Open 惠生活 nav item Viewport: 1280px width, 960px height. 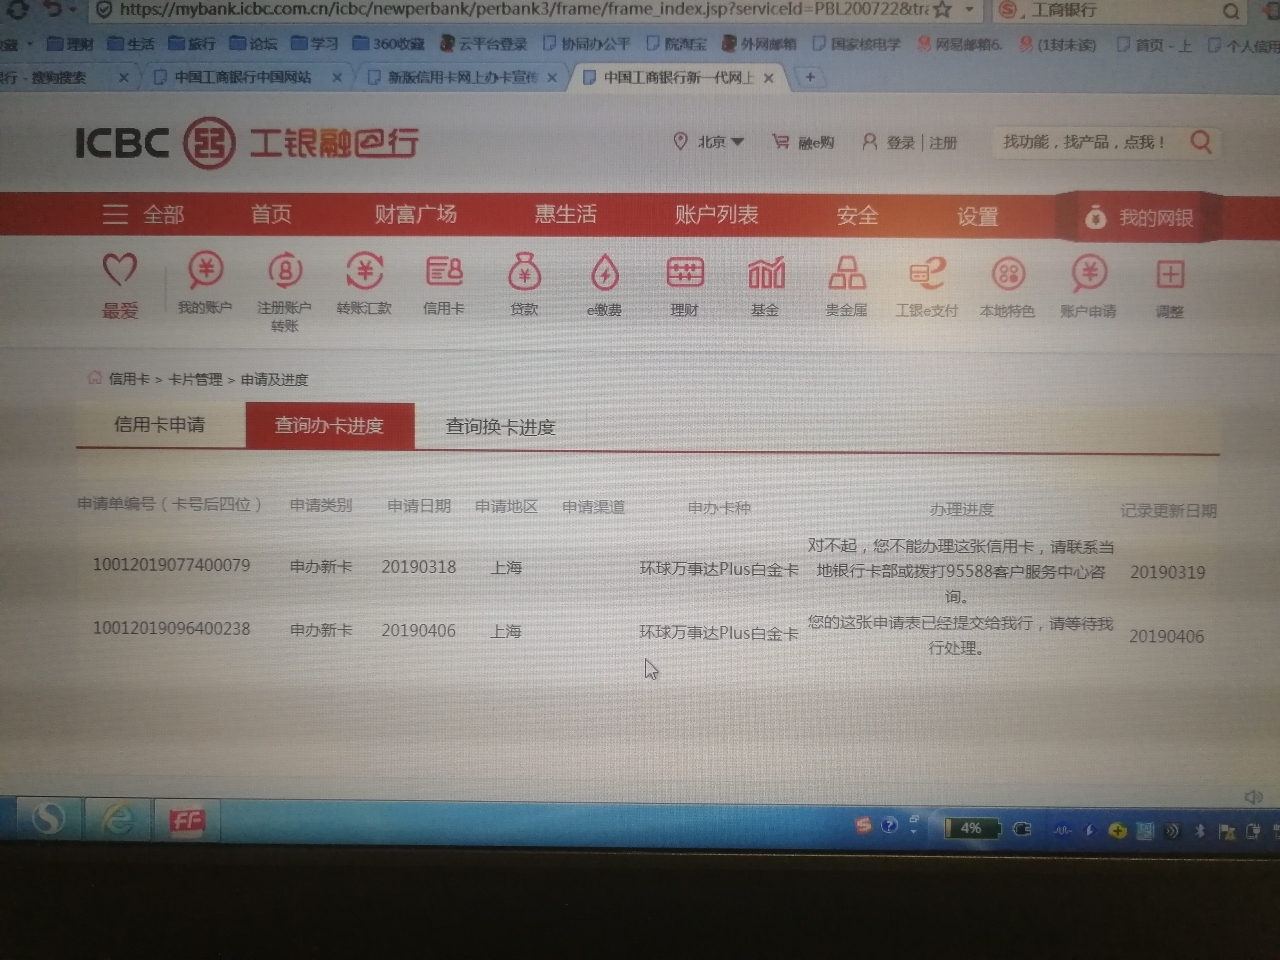(566, 214)
